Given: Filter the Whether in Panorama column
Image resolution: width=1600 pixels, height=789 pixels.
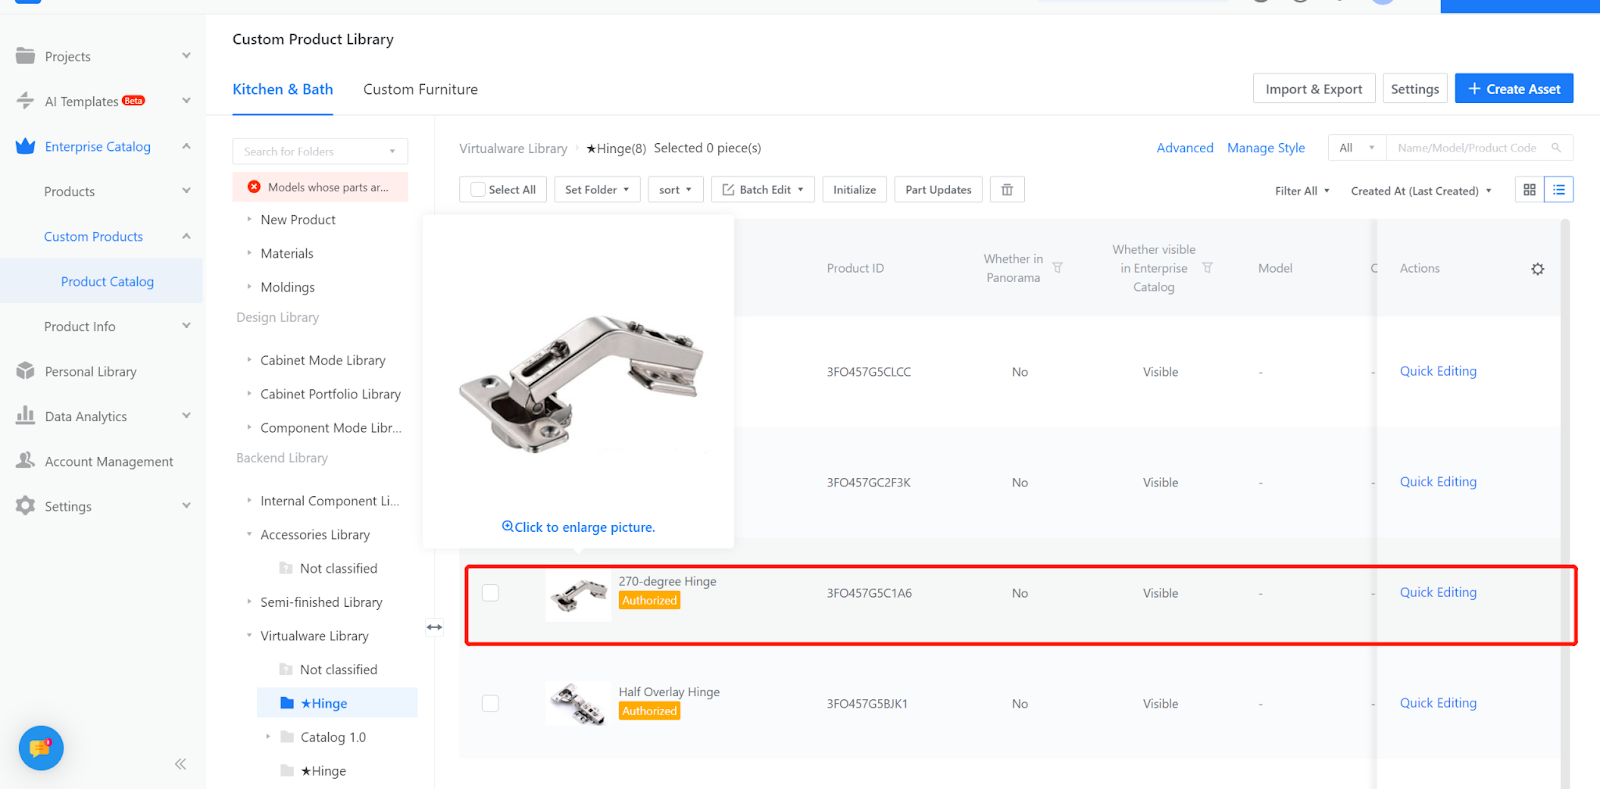Looking at the screenshot, I should [1058, 268].
